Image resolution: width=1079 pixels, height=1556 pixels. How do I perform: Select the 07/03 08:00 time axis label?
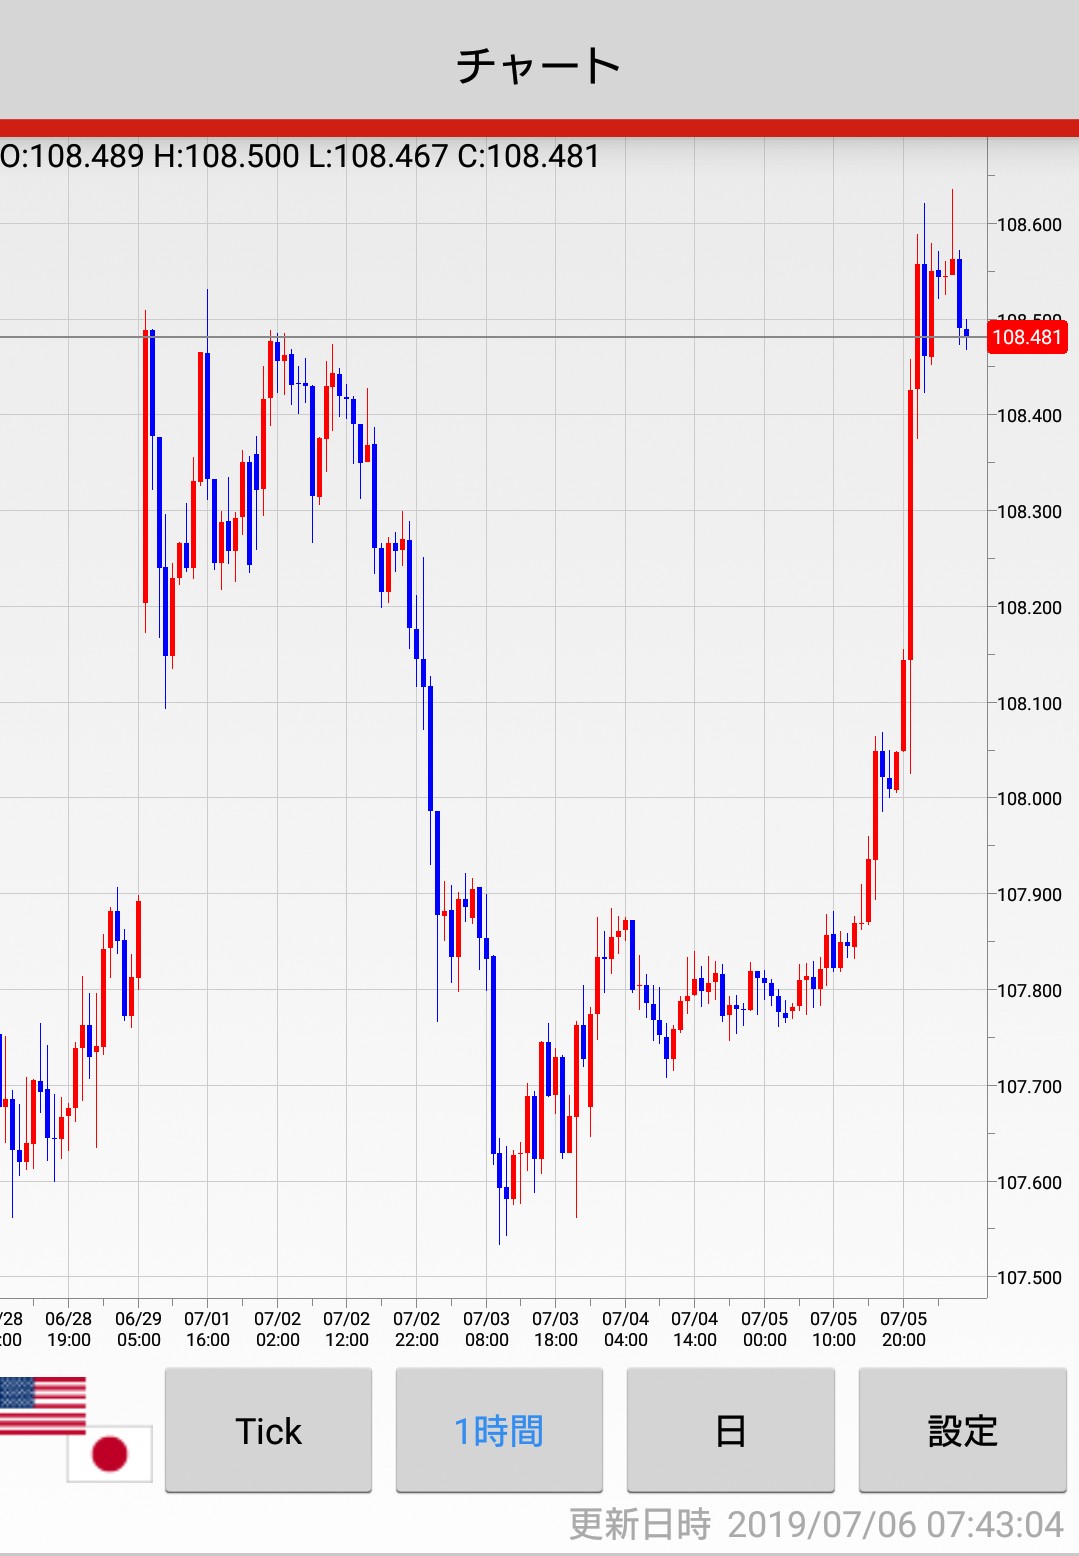pyautogui.click(x=486, y=1330)
